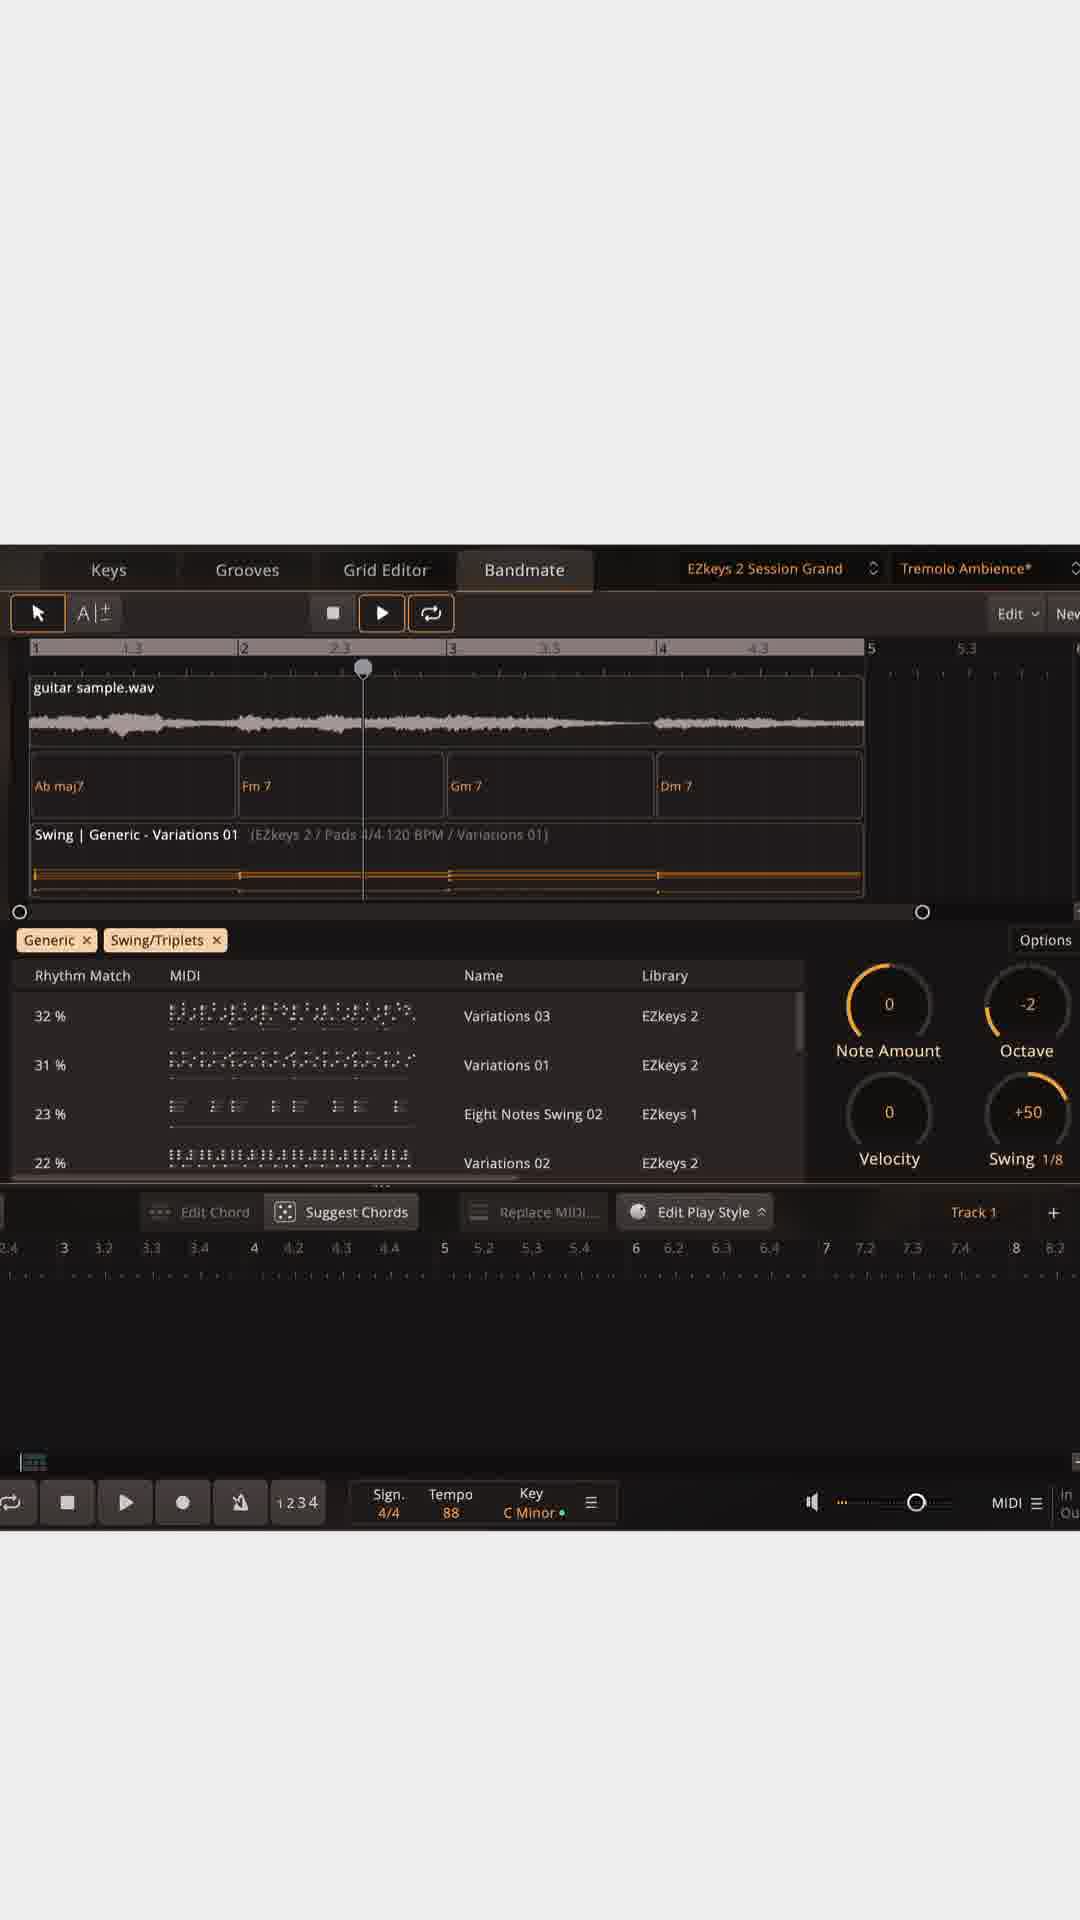Viewport: 1080px width, 1920px height.
Task: Open the MIDI settings menu icon
Action: [x=1036, y=1503]
